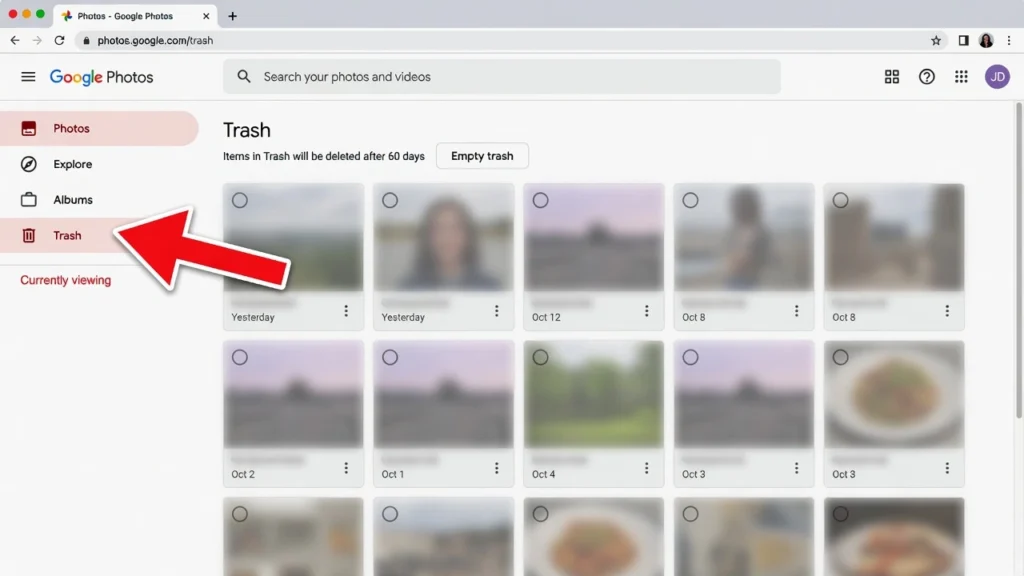
Task: Select the first Oct 8 photo checkbox
Action: point(690,200)
